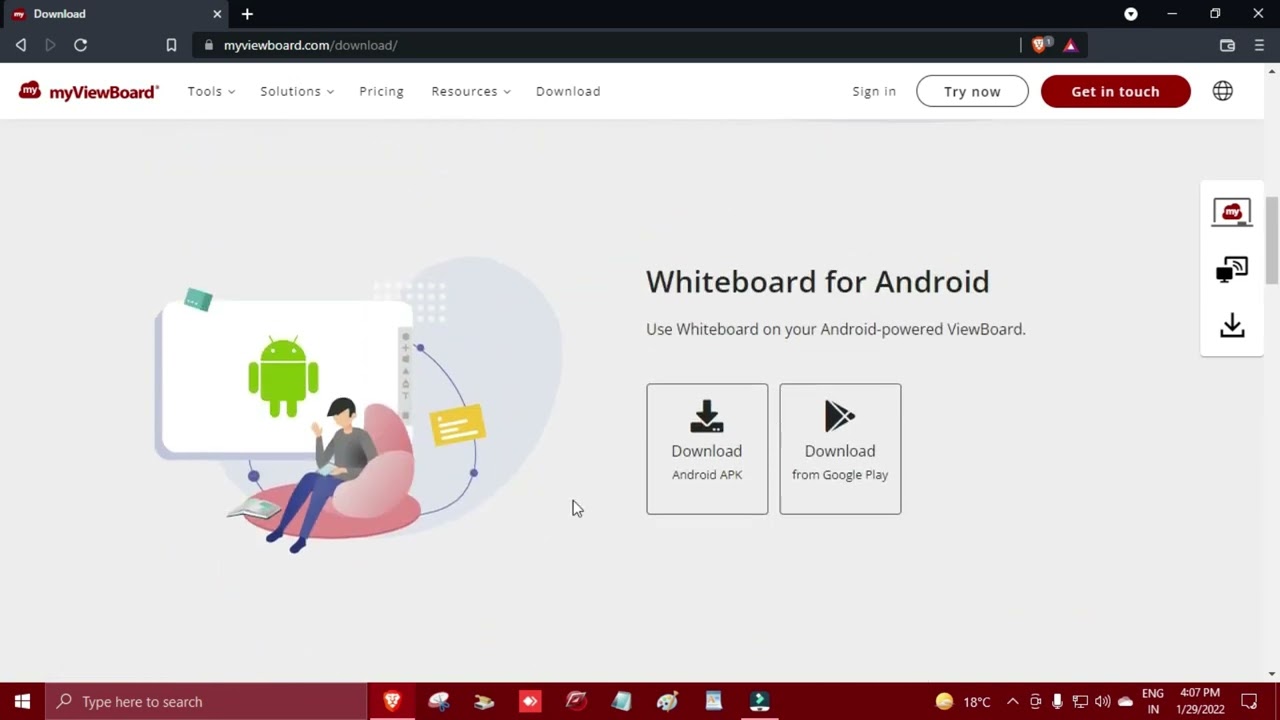Click the Get in touch button

point(1115,91)
